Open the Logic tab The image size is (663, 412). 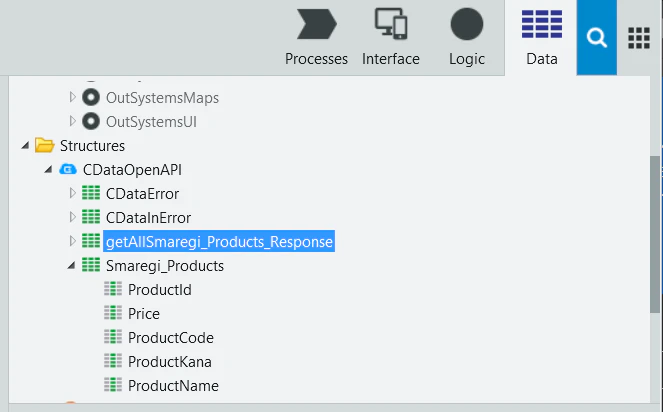pyautogui.click(x=467, y=37)
